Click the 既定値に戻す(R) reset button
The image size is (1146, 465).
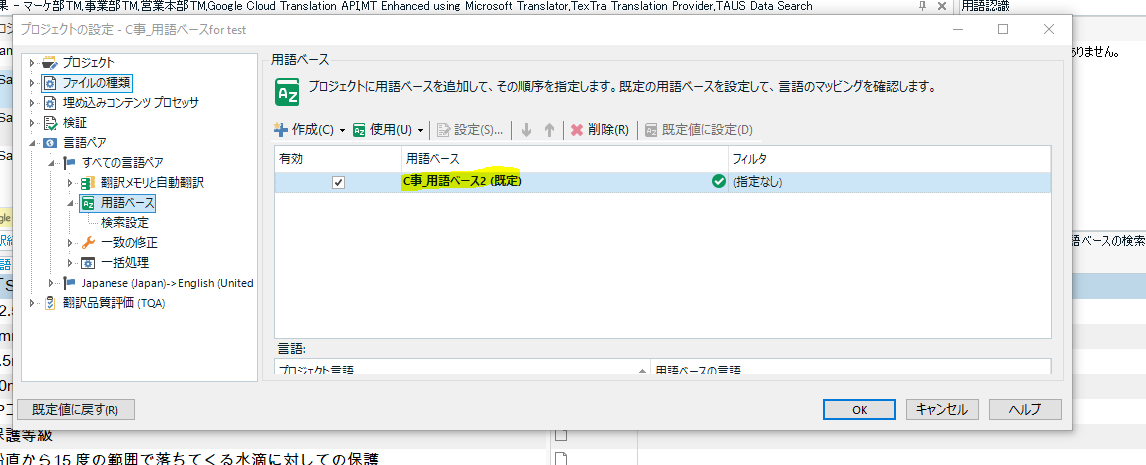[76, 409]
